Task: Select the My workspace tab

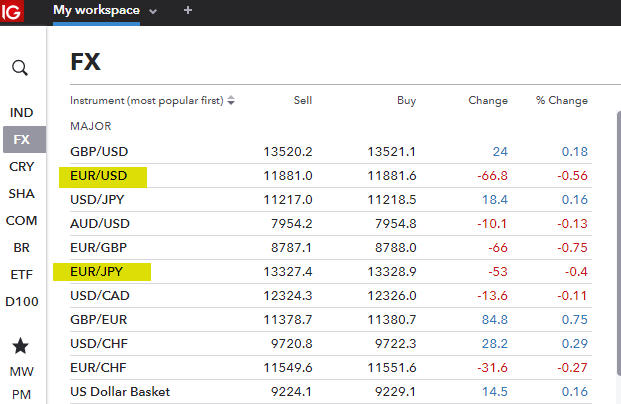Action: [x=96, y=10]
